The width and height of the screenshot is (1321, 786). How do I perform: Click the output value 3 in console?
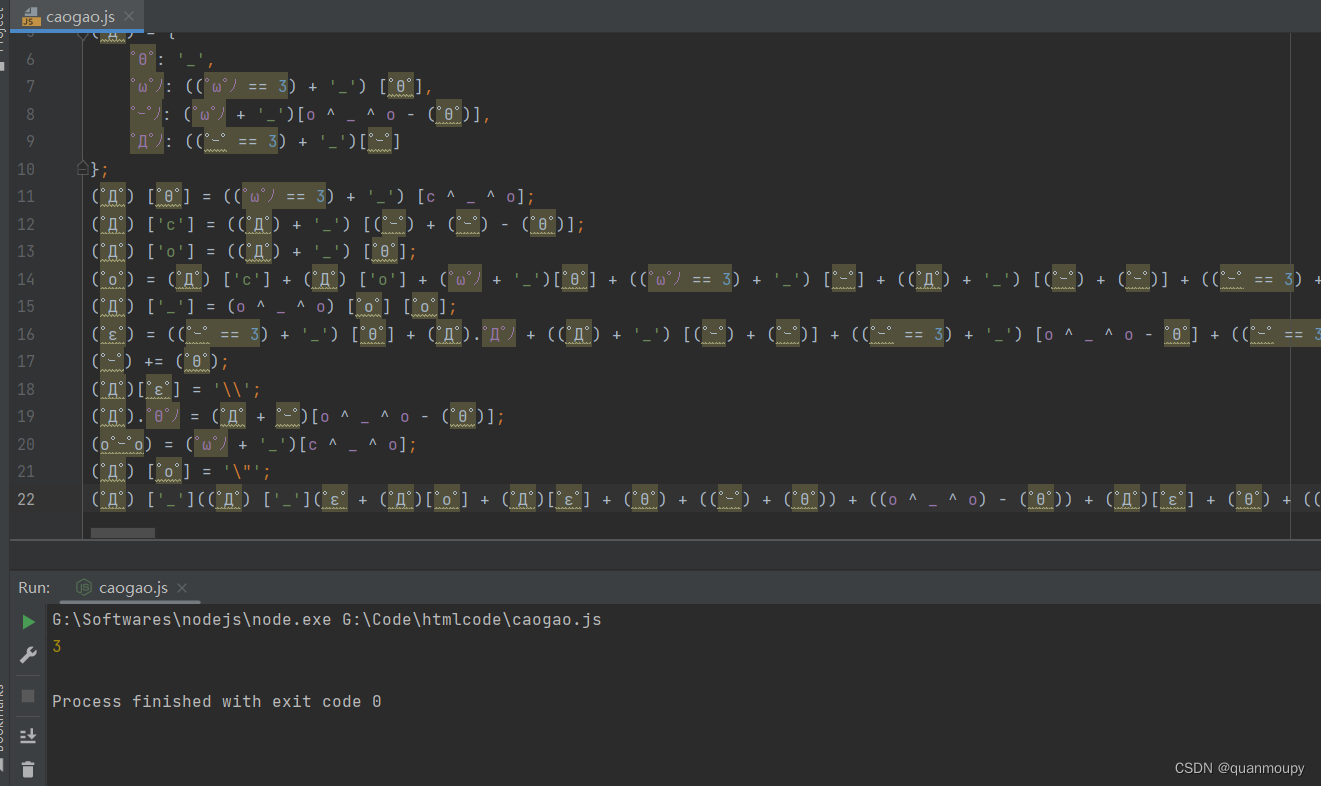click(57, 647)
